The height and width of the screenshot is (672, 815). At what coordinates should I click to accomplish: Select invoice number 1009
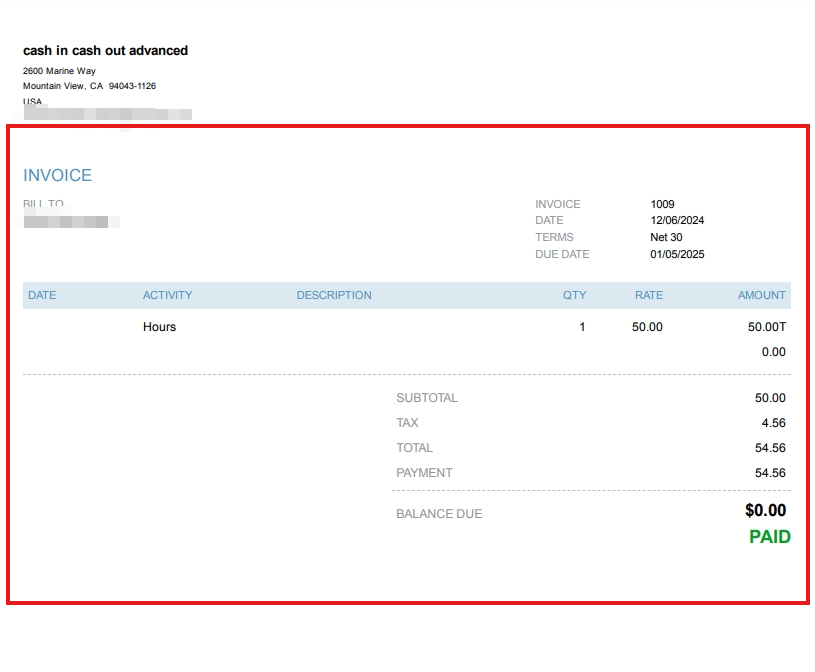coord(662,204)
